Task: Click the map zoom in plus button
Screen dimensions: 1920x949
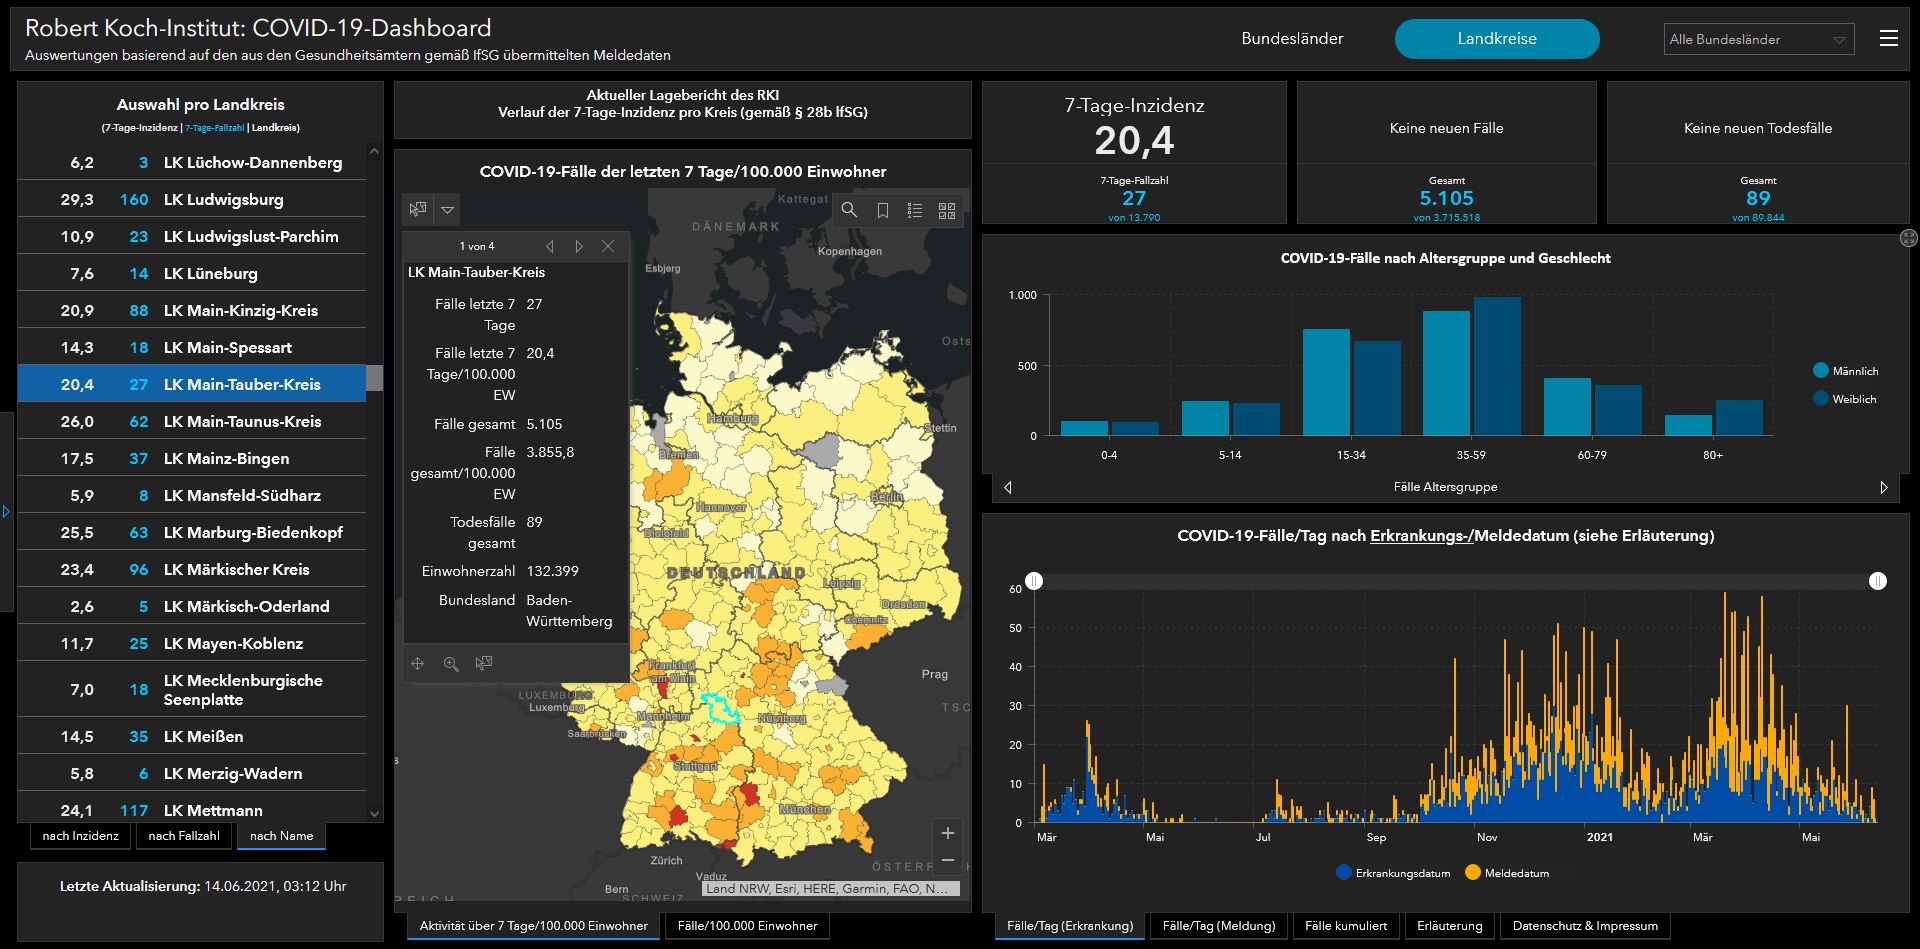Action: pos(948,833)
